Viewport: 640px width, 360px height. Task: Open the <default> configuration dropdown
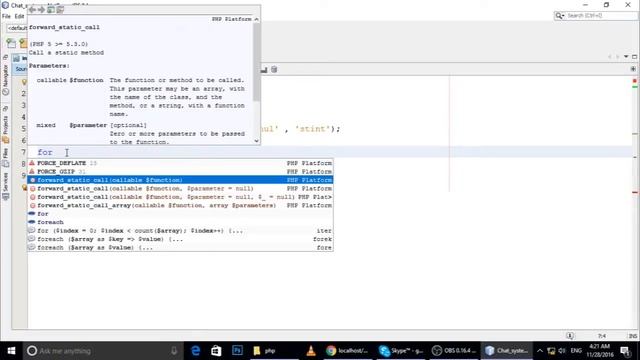coord(17,28)
